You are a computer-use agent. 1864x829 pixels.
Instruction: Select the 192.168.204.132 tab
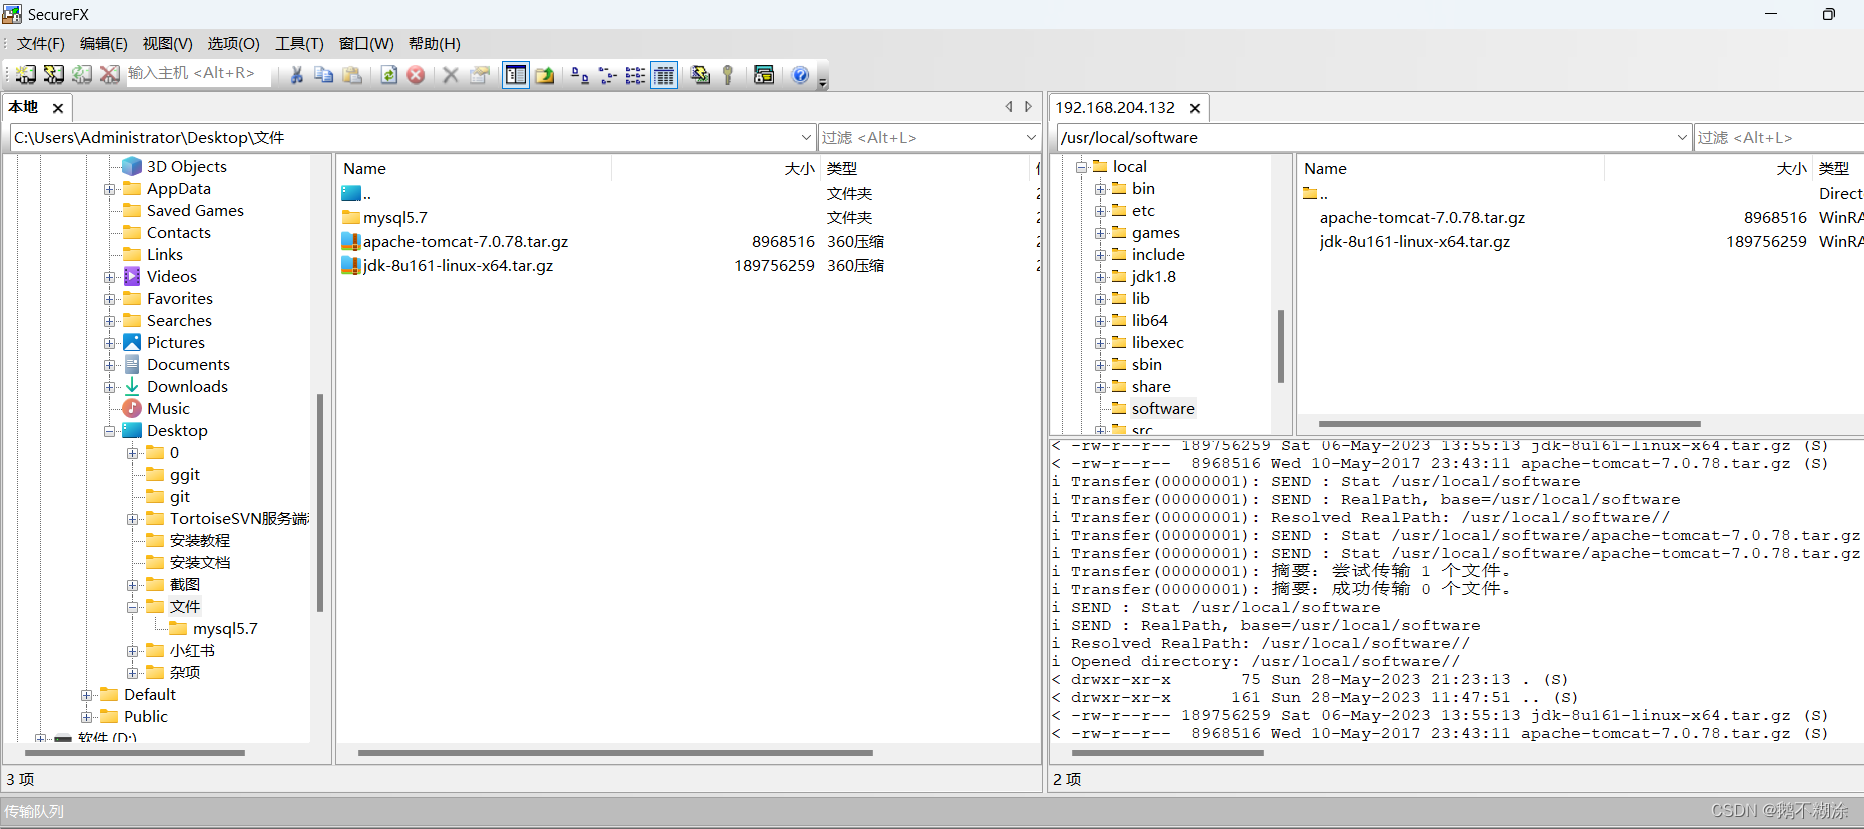[1115, 107]
